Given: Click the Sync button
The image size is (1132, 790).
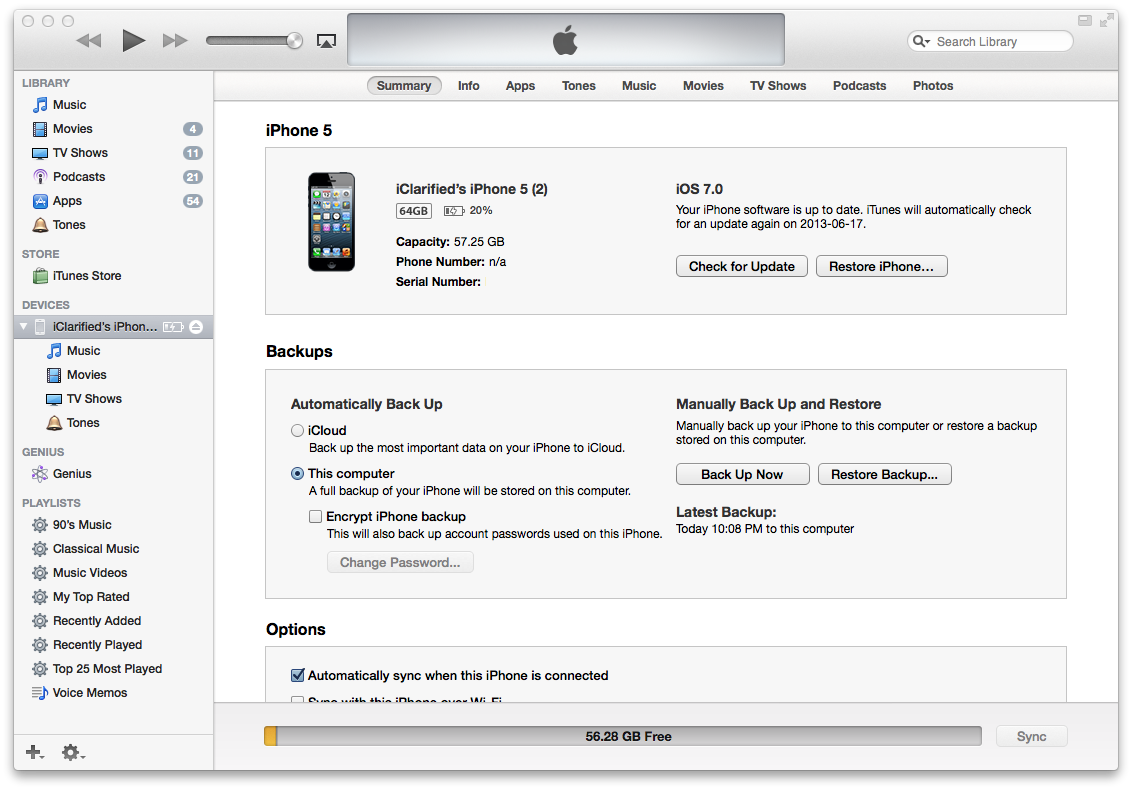Looking at the screenshot, I should [x=1032, y=737].
